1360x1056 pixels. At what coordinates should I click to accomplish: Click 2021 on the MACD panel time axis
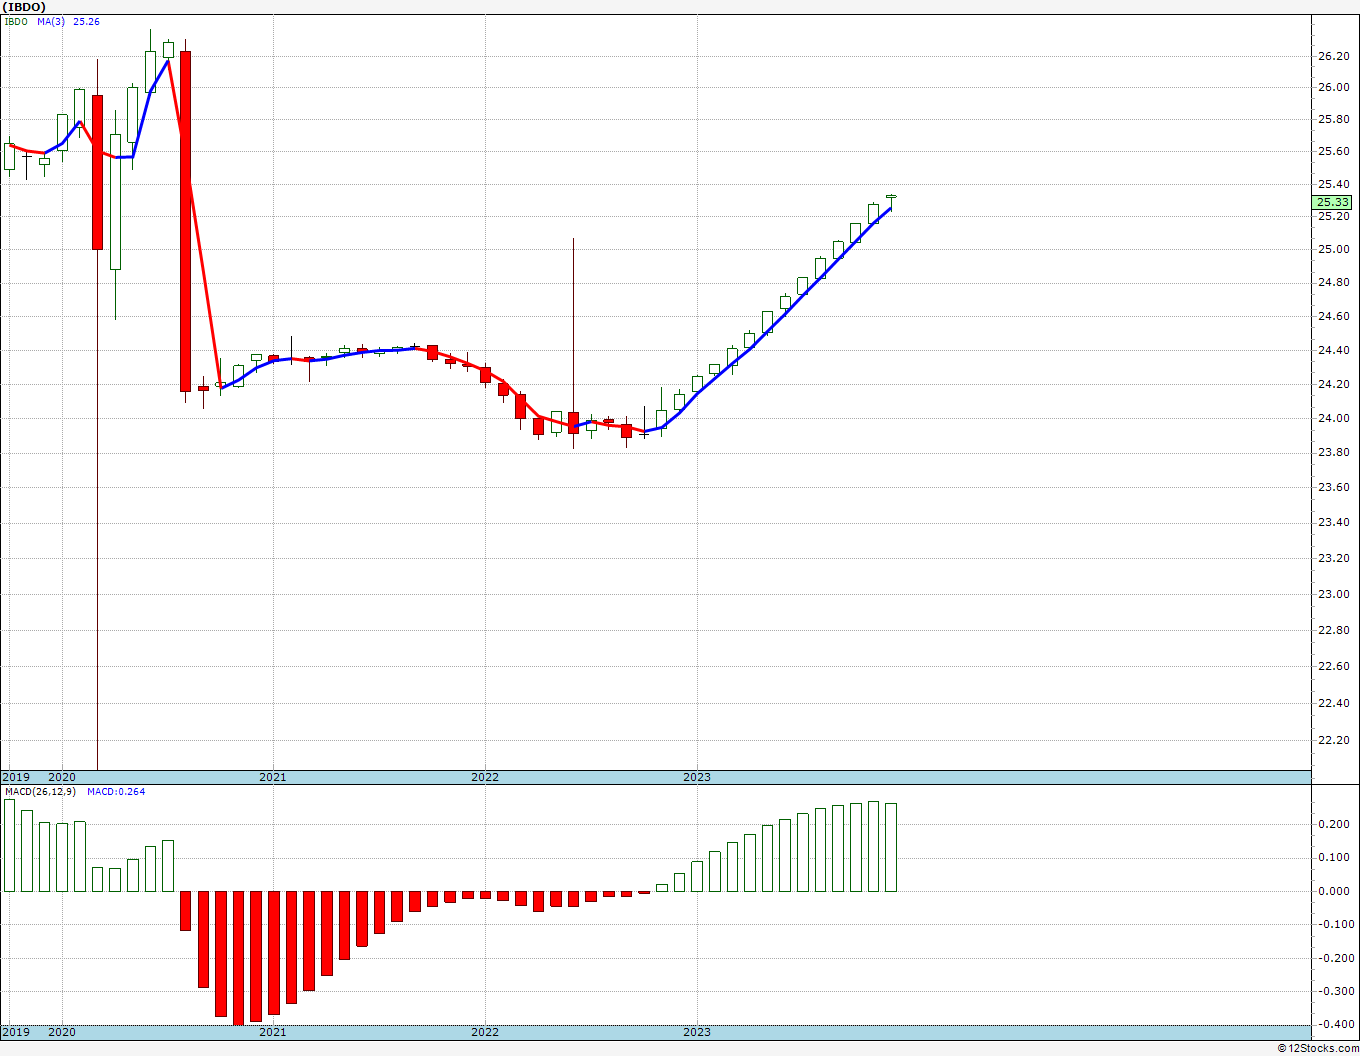(273, 1032)
